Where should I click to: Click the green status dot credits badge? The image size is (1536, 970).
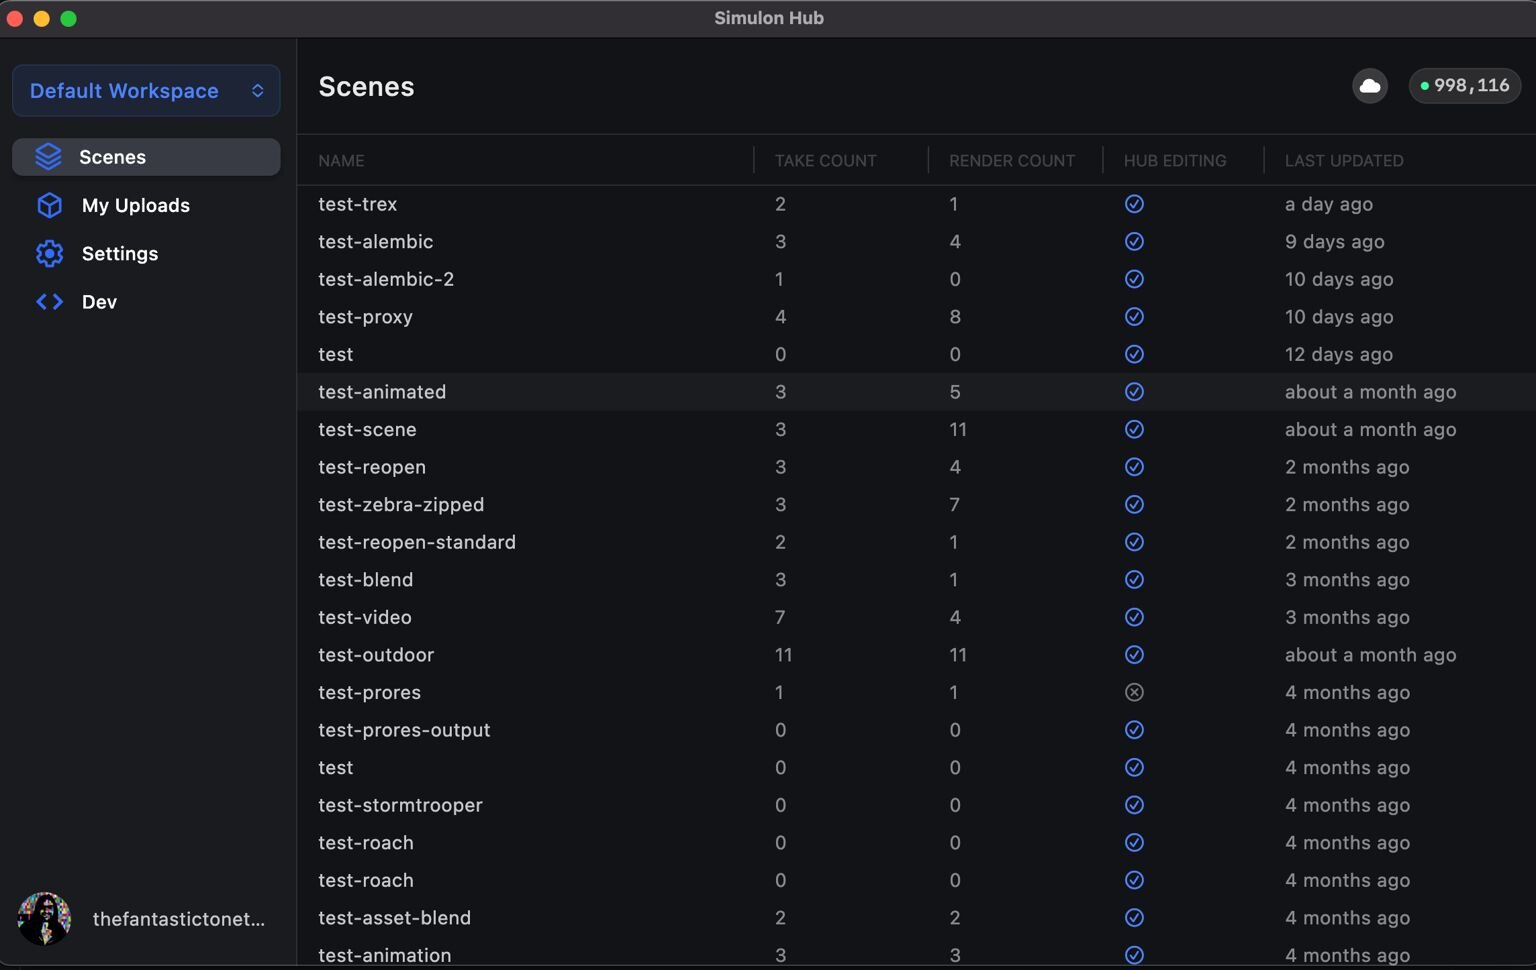click(1464, 86)
